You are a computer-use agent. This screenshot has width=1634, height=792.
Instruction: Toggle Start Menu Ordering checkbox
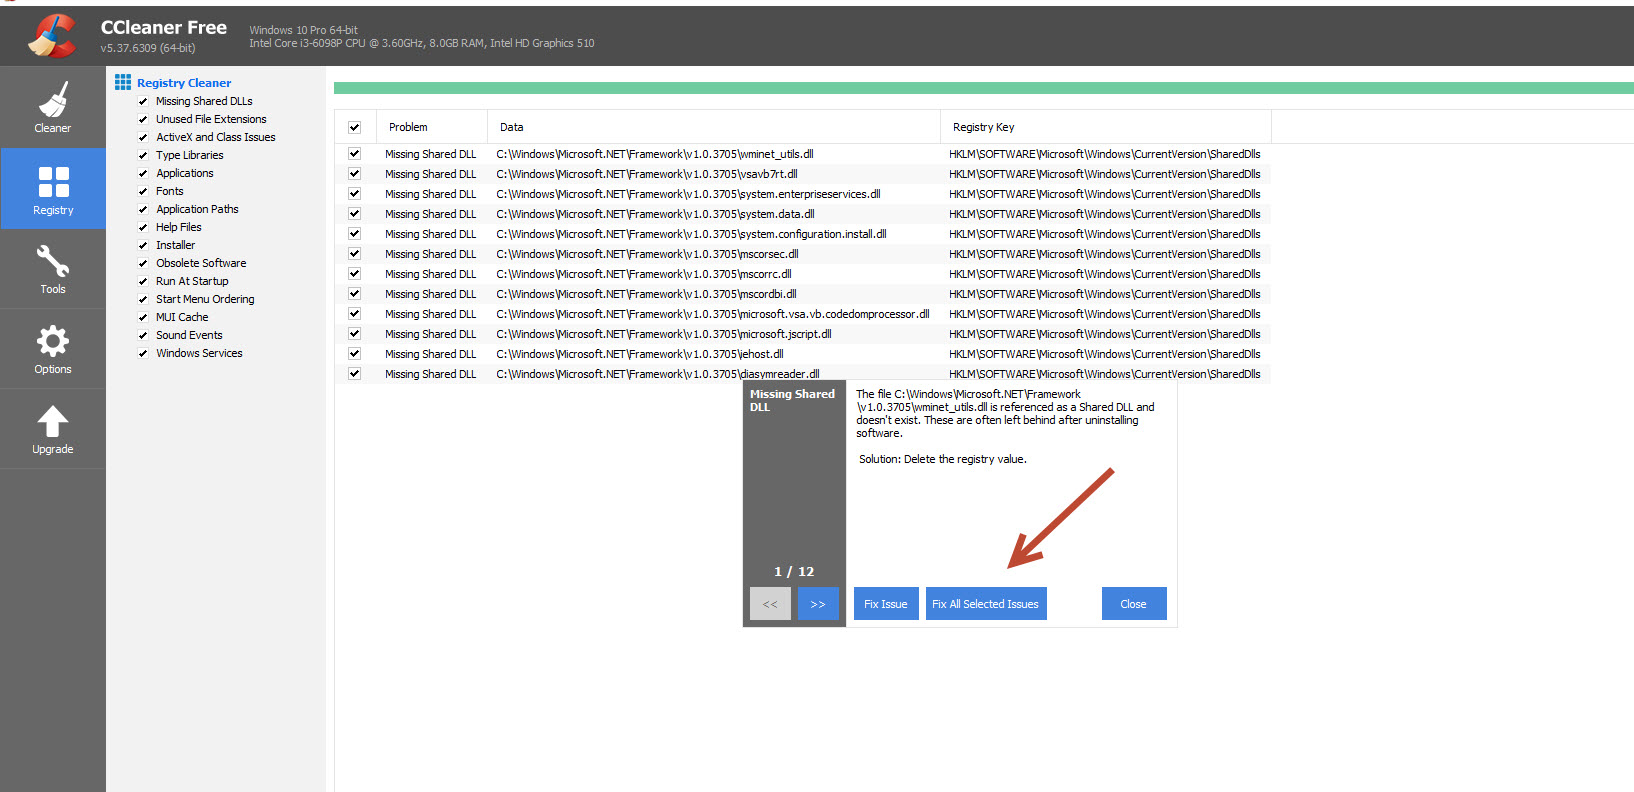(x=143, y=299)
